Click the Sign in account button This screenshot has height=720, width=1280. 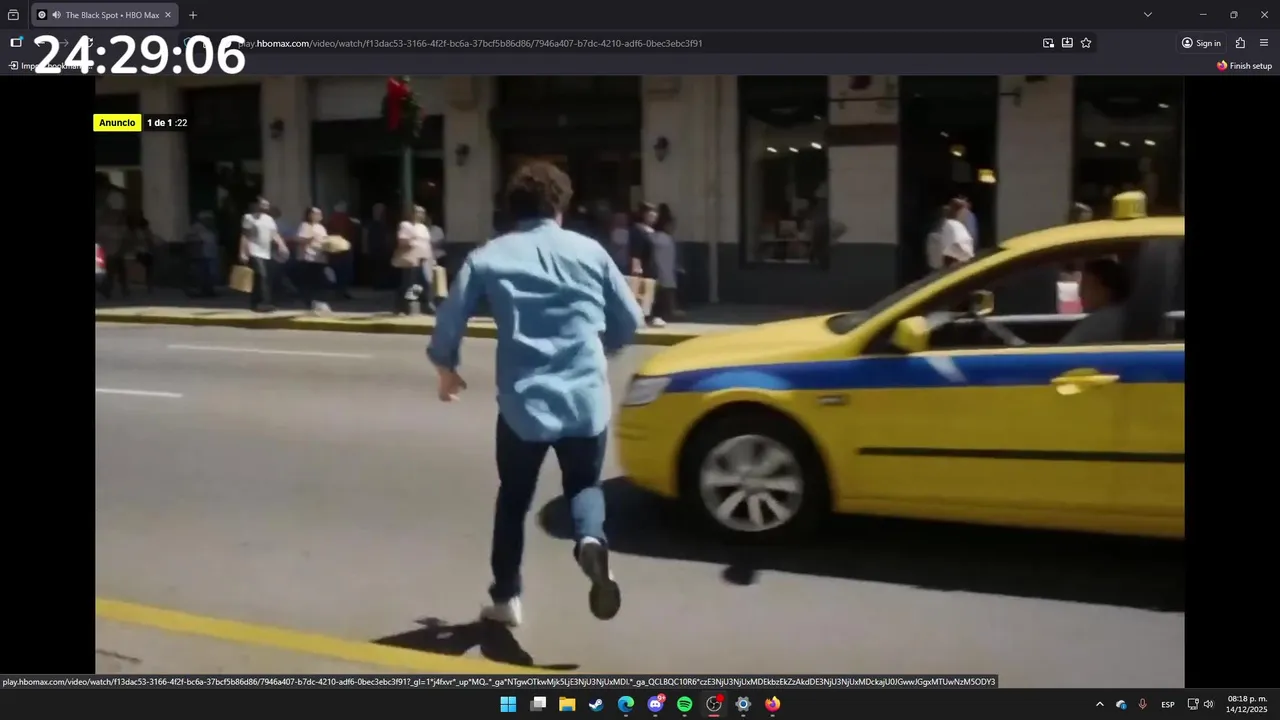point(1201,43)
